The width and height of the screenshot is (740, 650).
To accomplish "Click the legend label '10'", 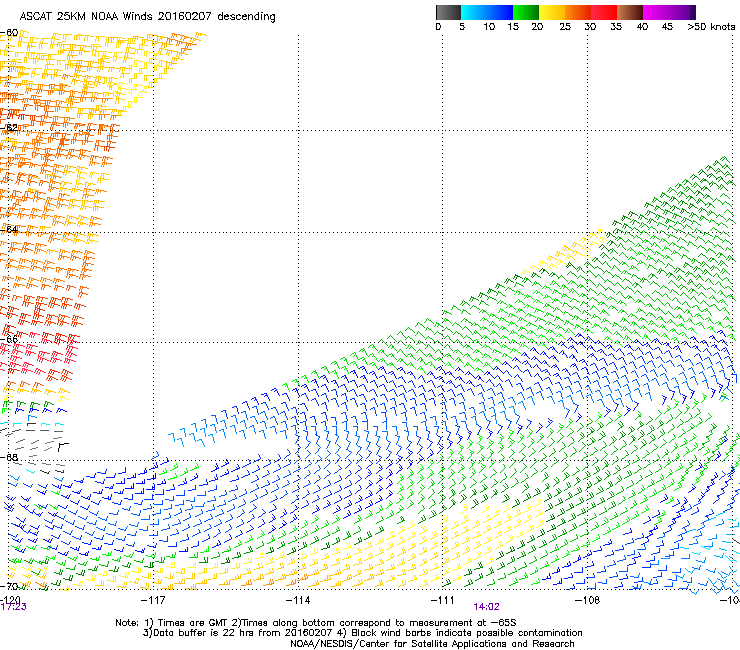I will 489,27.
